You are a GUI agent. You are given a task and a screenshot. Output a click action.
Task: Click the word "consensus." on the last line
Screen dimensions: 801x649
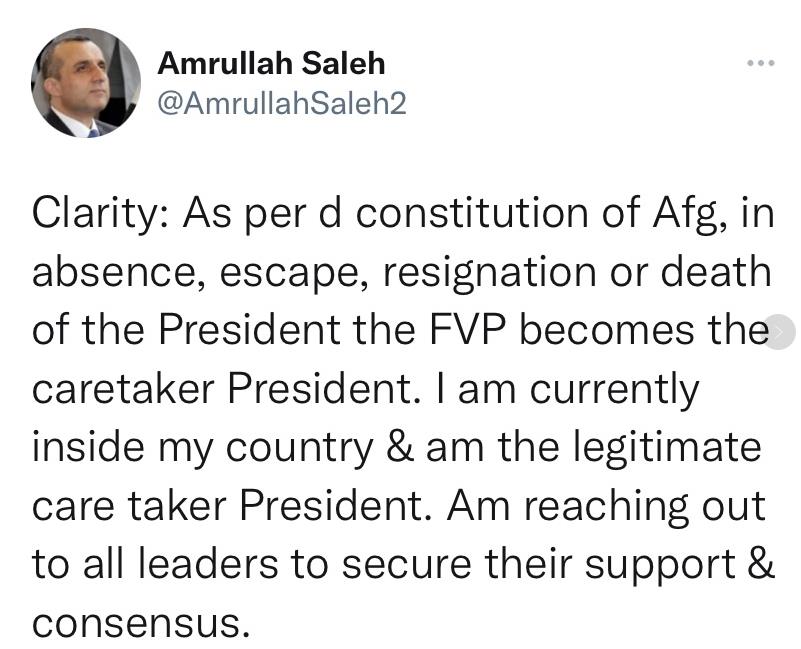tap(138, 622)
